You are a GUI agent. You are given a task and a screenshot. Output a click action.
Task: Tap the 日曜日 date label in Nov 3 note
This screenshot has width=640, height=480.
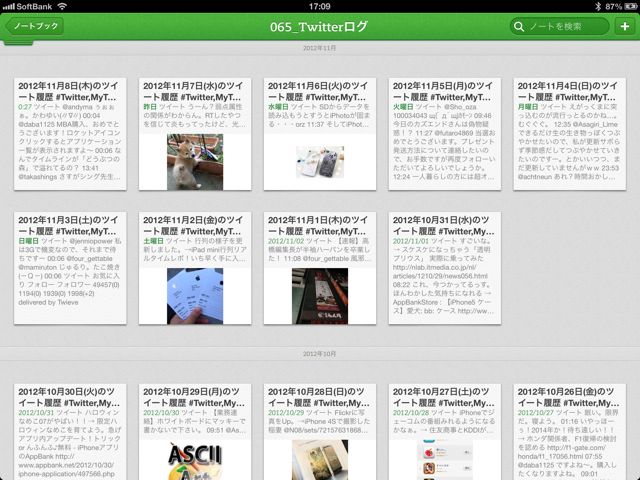29,241
